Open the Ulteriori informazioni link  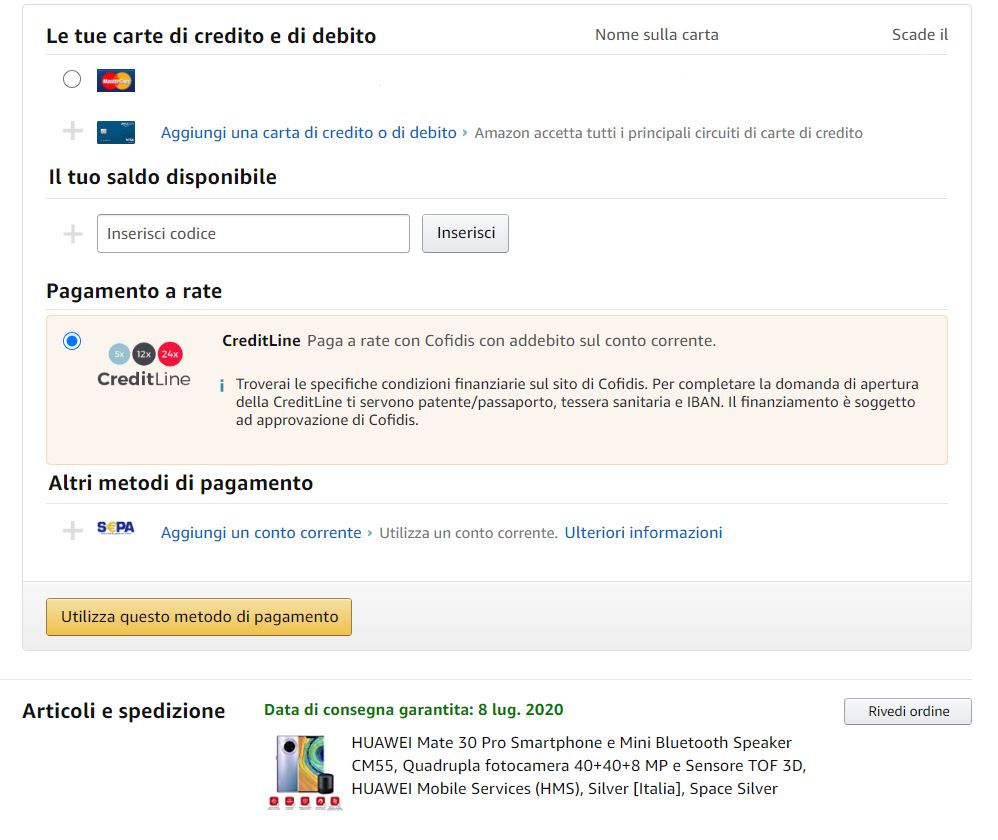coord(643,533)
